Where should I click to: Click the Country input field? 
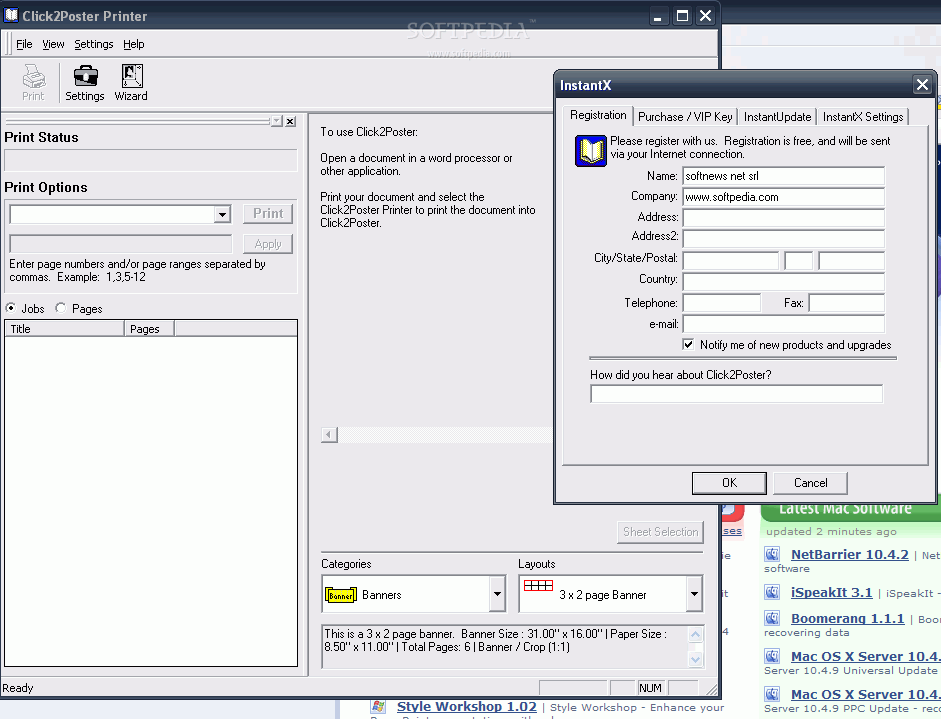(x=784, y=281)
